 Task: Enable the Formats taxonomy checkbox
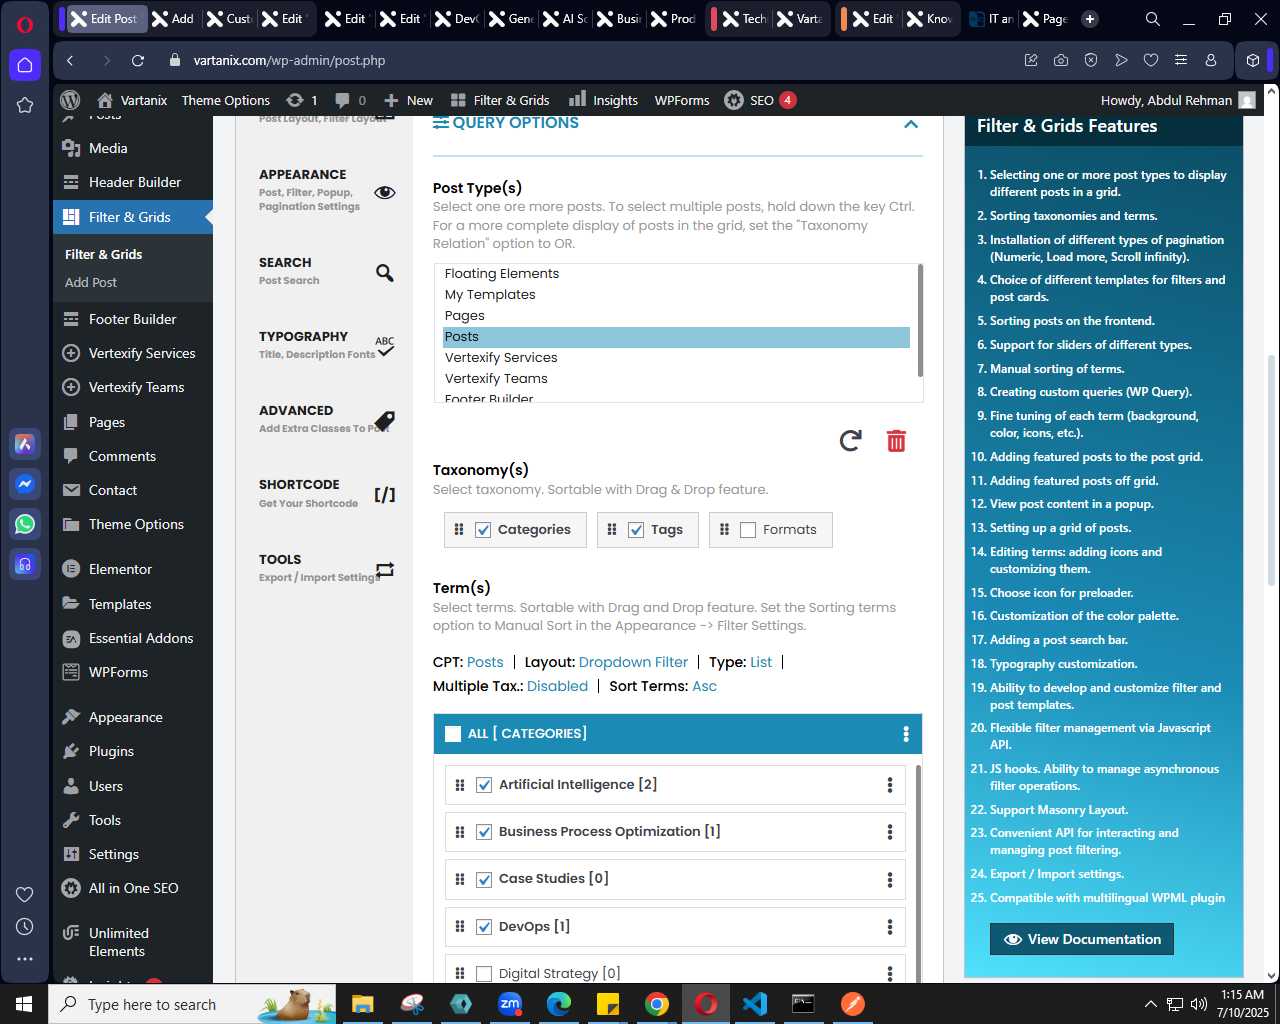point(748,530)
